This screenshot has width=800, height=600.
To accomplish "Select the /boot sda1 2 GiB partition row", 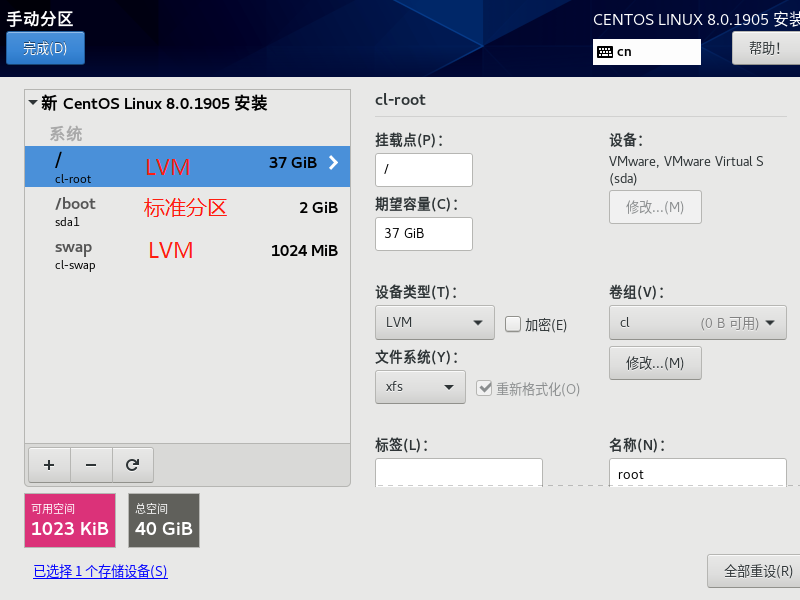I will coord(187,210).
